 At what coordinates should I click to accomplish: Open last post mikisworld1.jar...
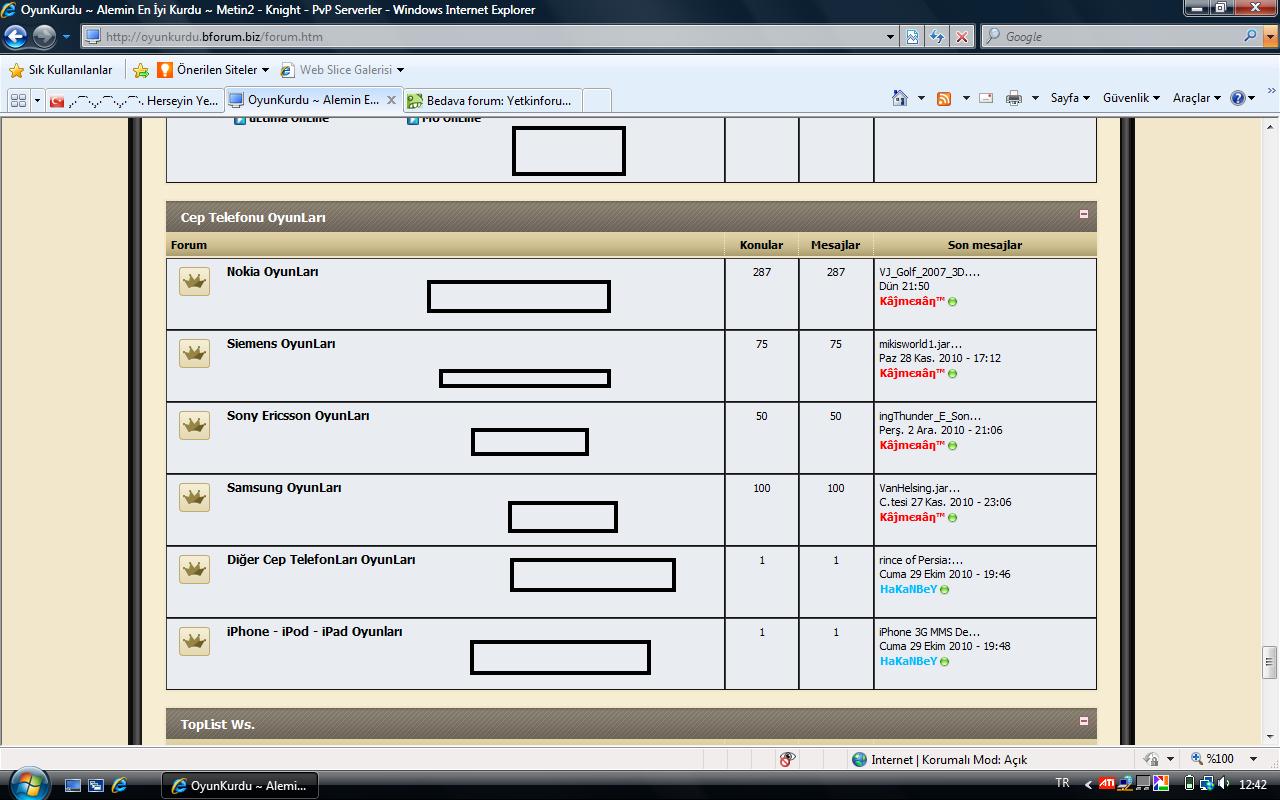click(x=920, y=344)
